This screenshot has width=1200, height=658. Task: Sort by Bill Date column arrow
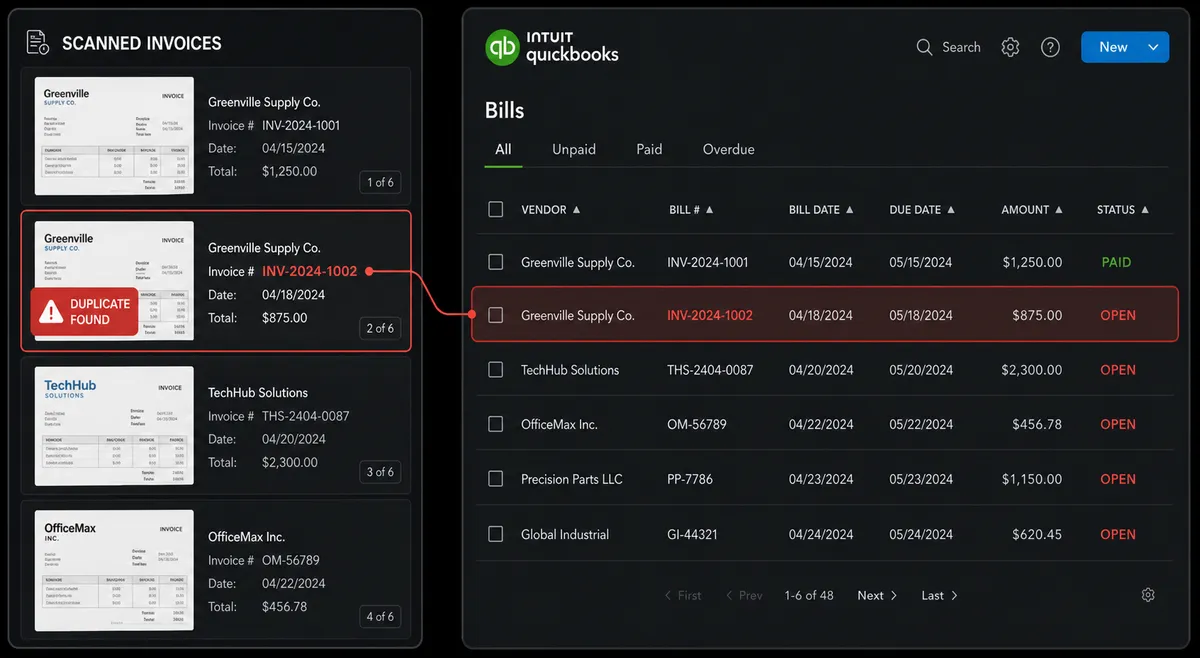[849, 210]
